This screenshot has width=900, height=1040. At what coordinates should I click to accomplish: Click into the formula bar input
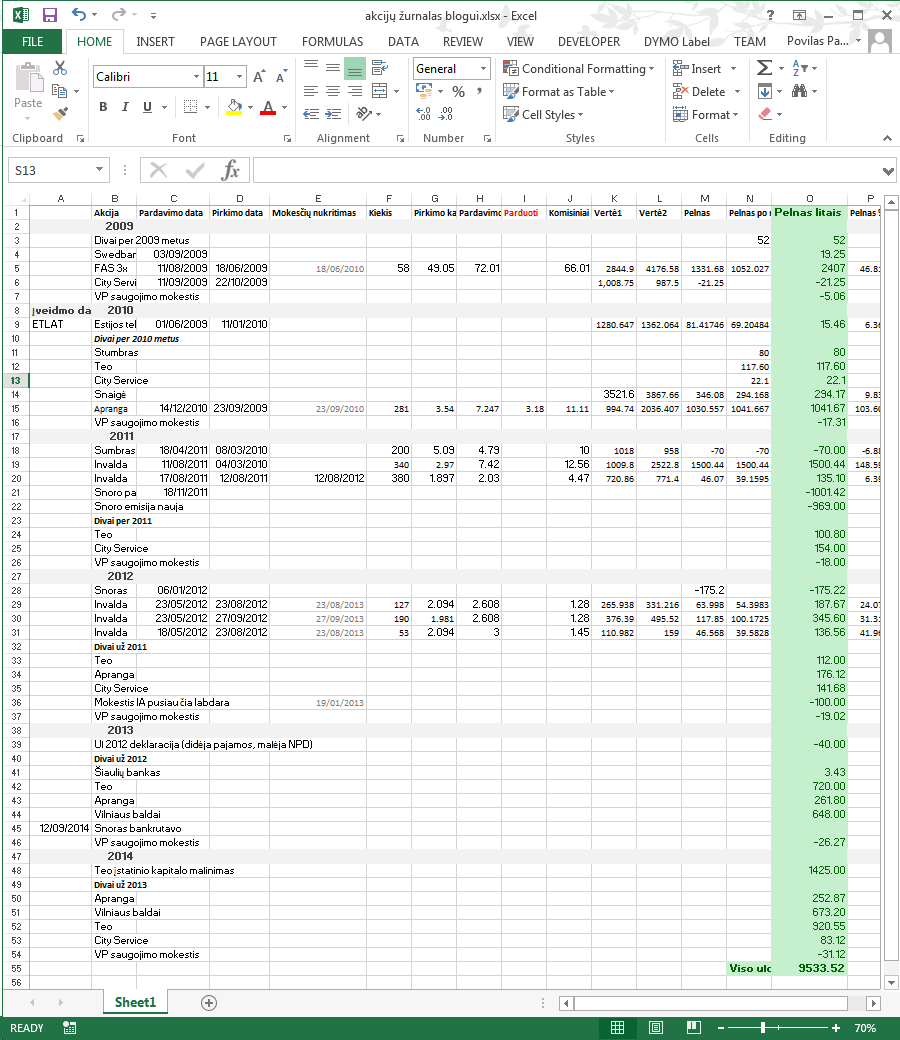click(567, 170)
